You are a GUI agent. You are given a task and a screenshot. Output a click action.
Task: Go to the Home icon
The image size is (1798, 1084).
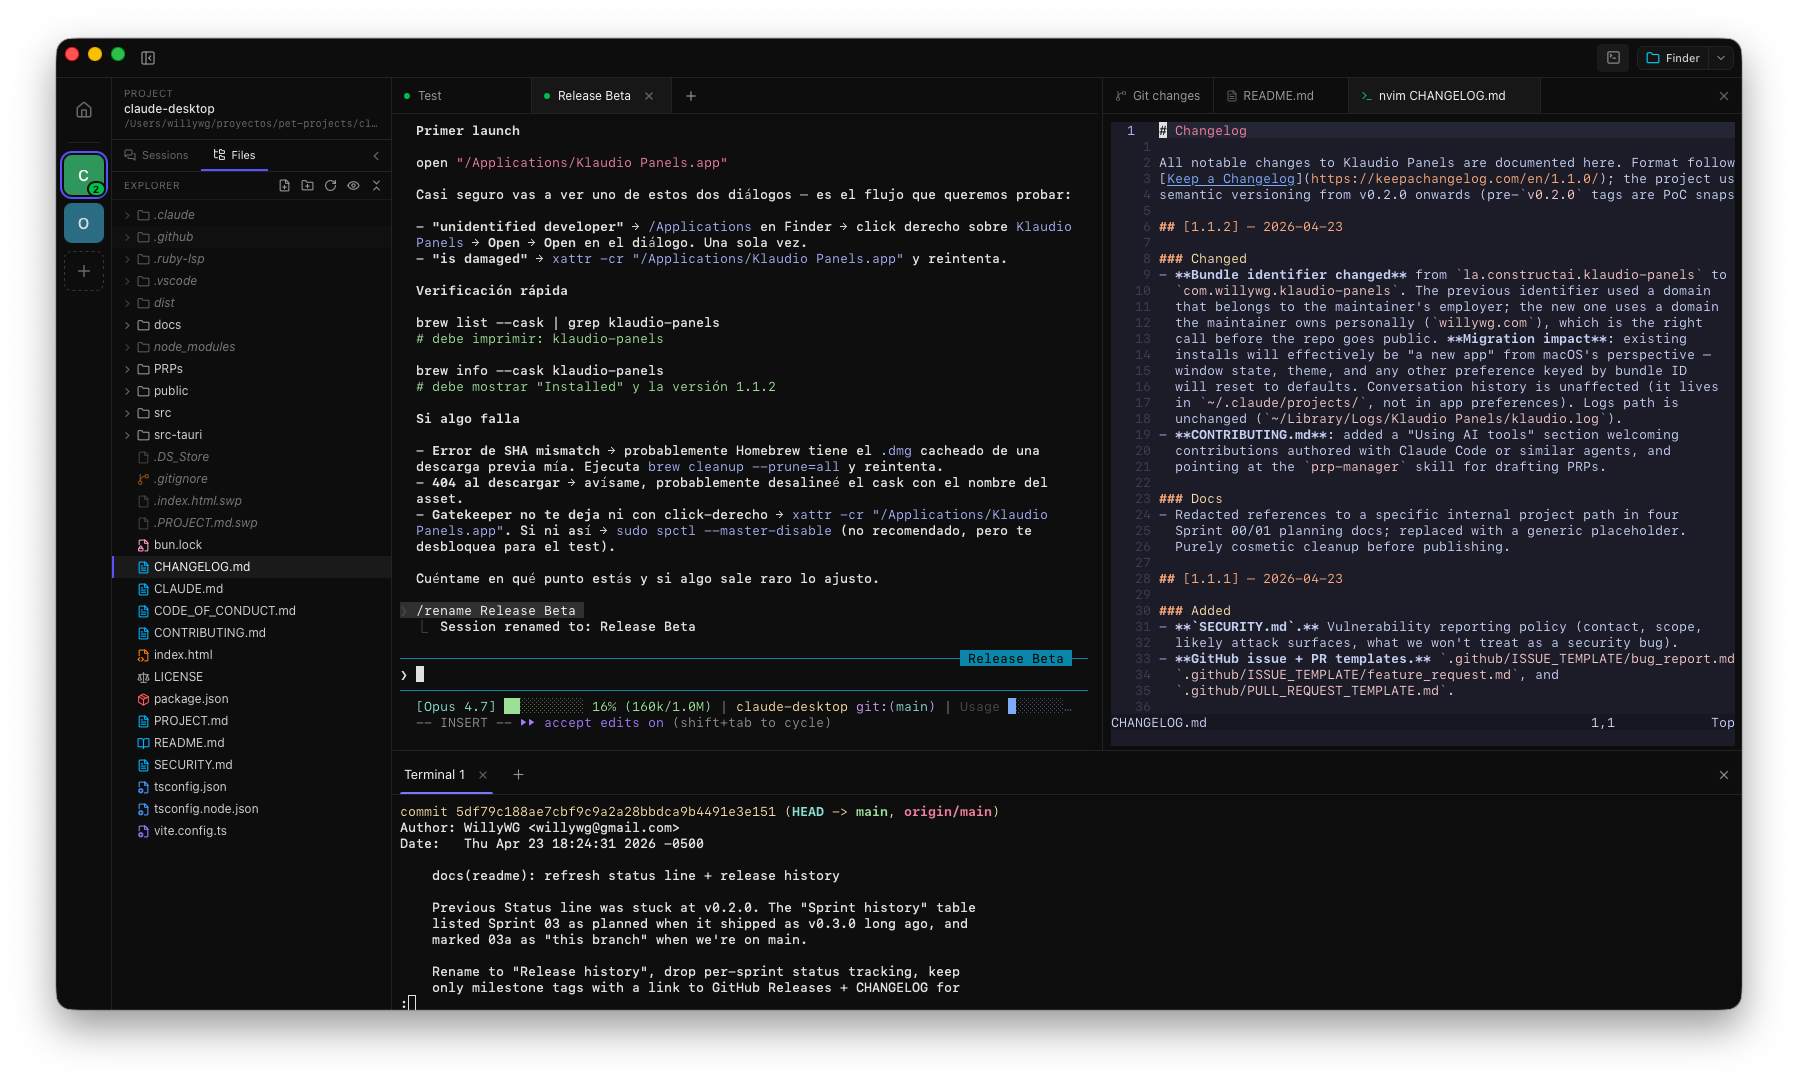[x=84, y=110]
